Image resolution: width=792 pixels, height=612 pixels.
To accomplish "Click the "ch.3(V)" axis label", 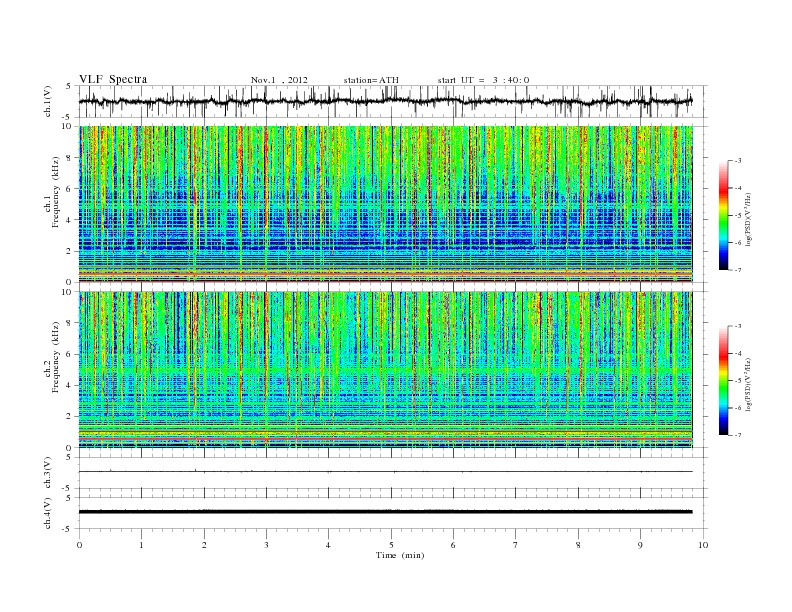I will pos(48,473).
